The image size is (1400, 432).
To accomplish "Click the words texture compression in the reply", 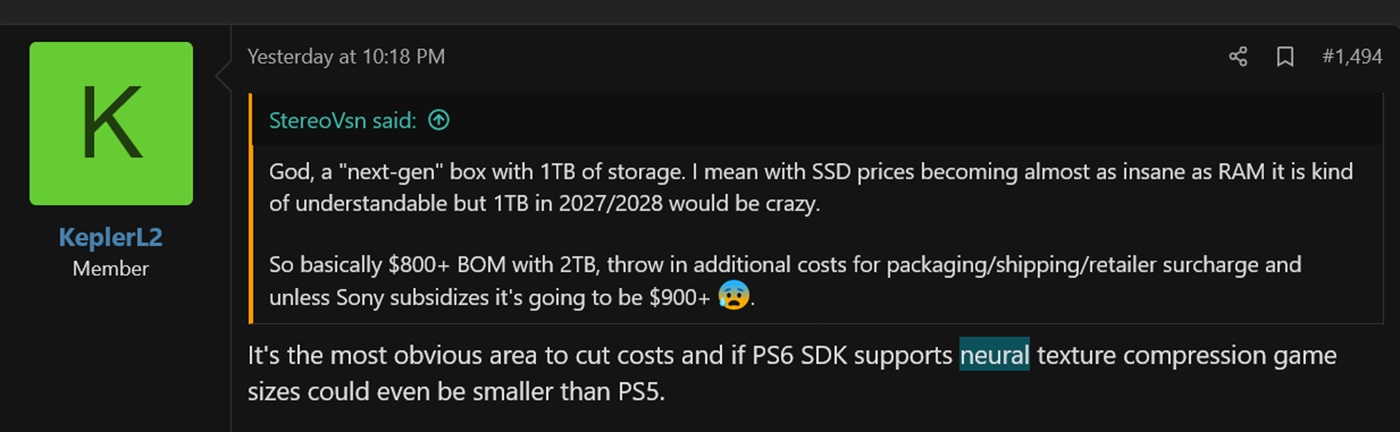I will [1151, 355].
